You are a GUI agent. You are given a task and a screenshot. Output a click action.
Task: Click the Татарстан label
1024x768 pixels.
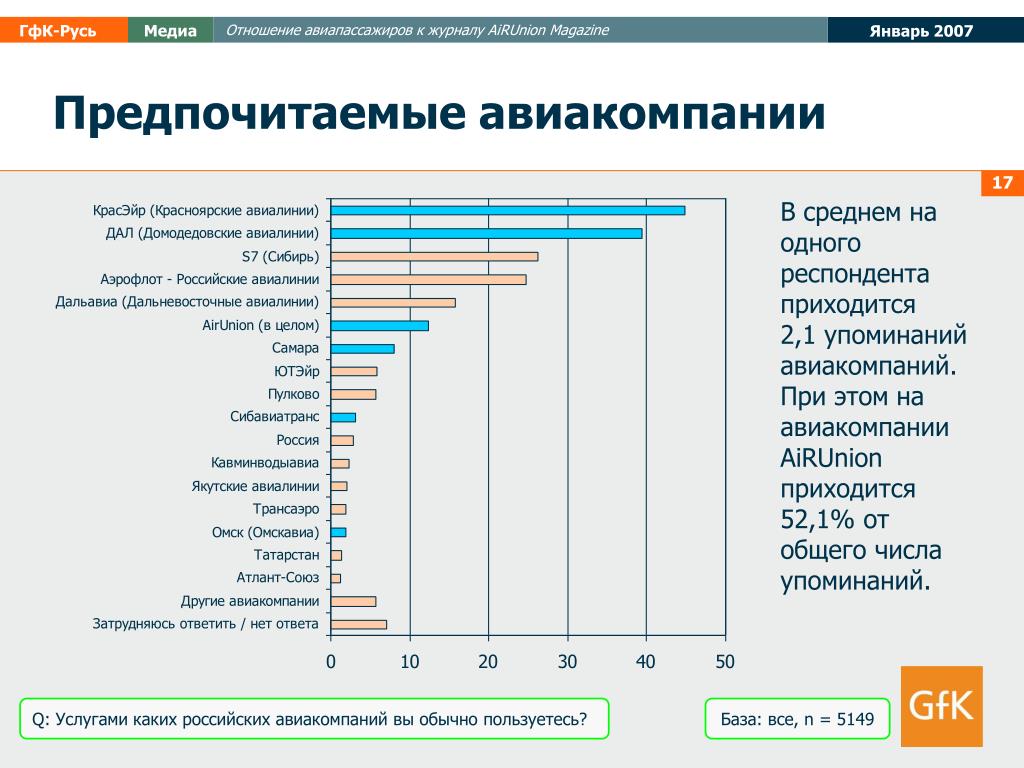point(287,555)
